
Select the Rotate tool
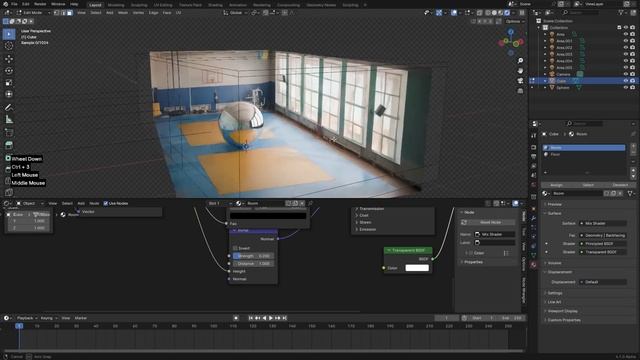click(x=9, y=71)
